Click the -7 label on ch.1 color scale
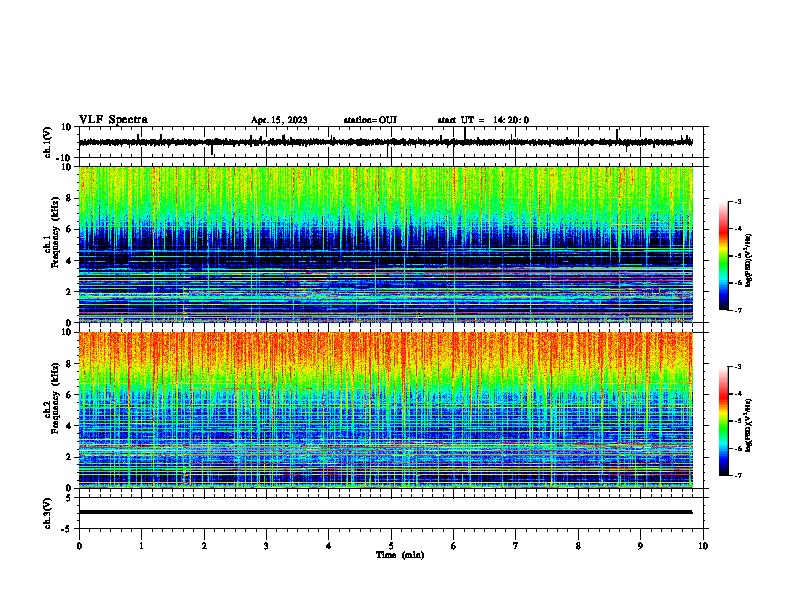 point(738,310)
